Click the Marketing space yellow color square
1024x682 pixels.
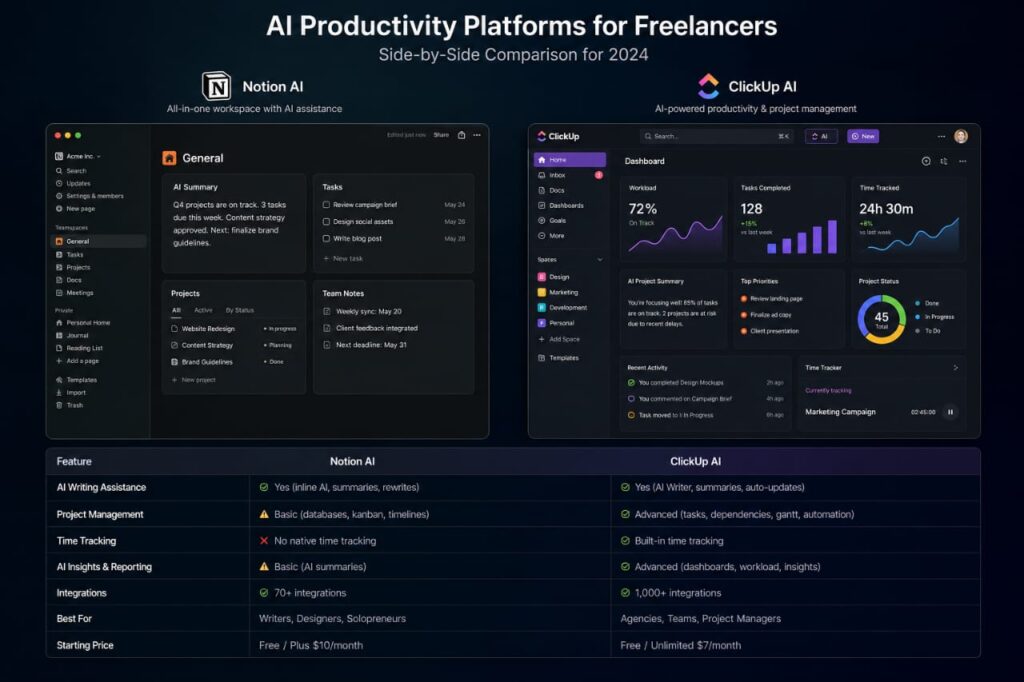(541, 293)
